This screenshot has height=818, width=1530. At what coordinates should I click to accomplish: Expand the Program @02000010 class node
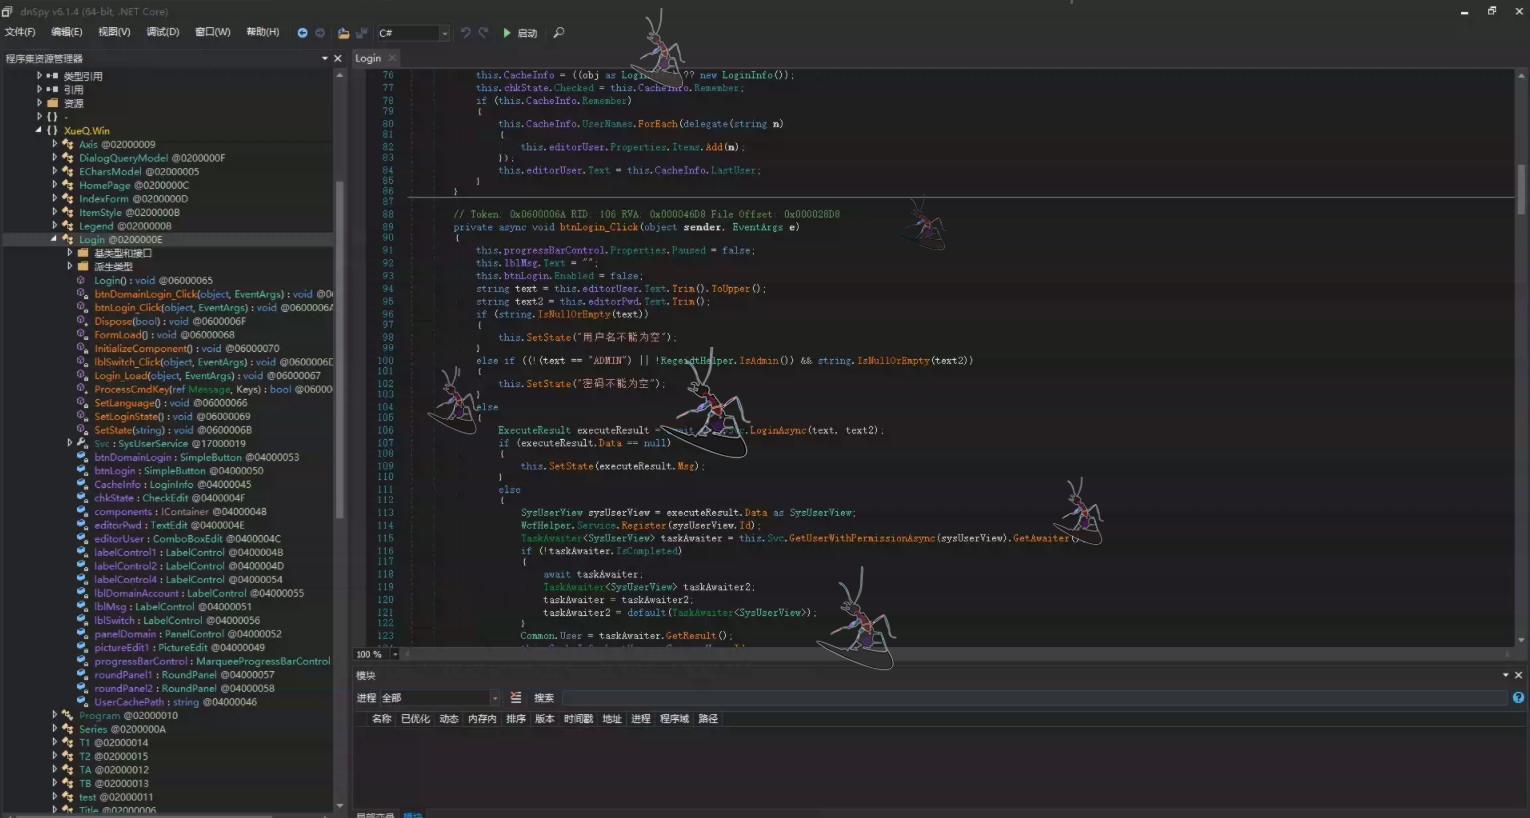tap(55, 715)
